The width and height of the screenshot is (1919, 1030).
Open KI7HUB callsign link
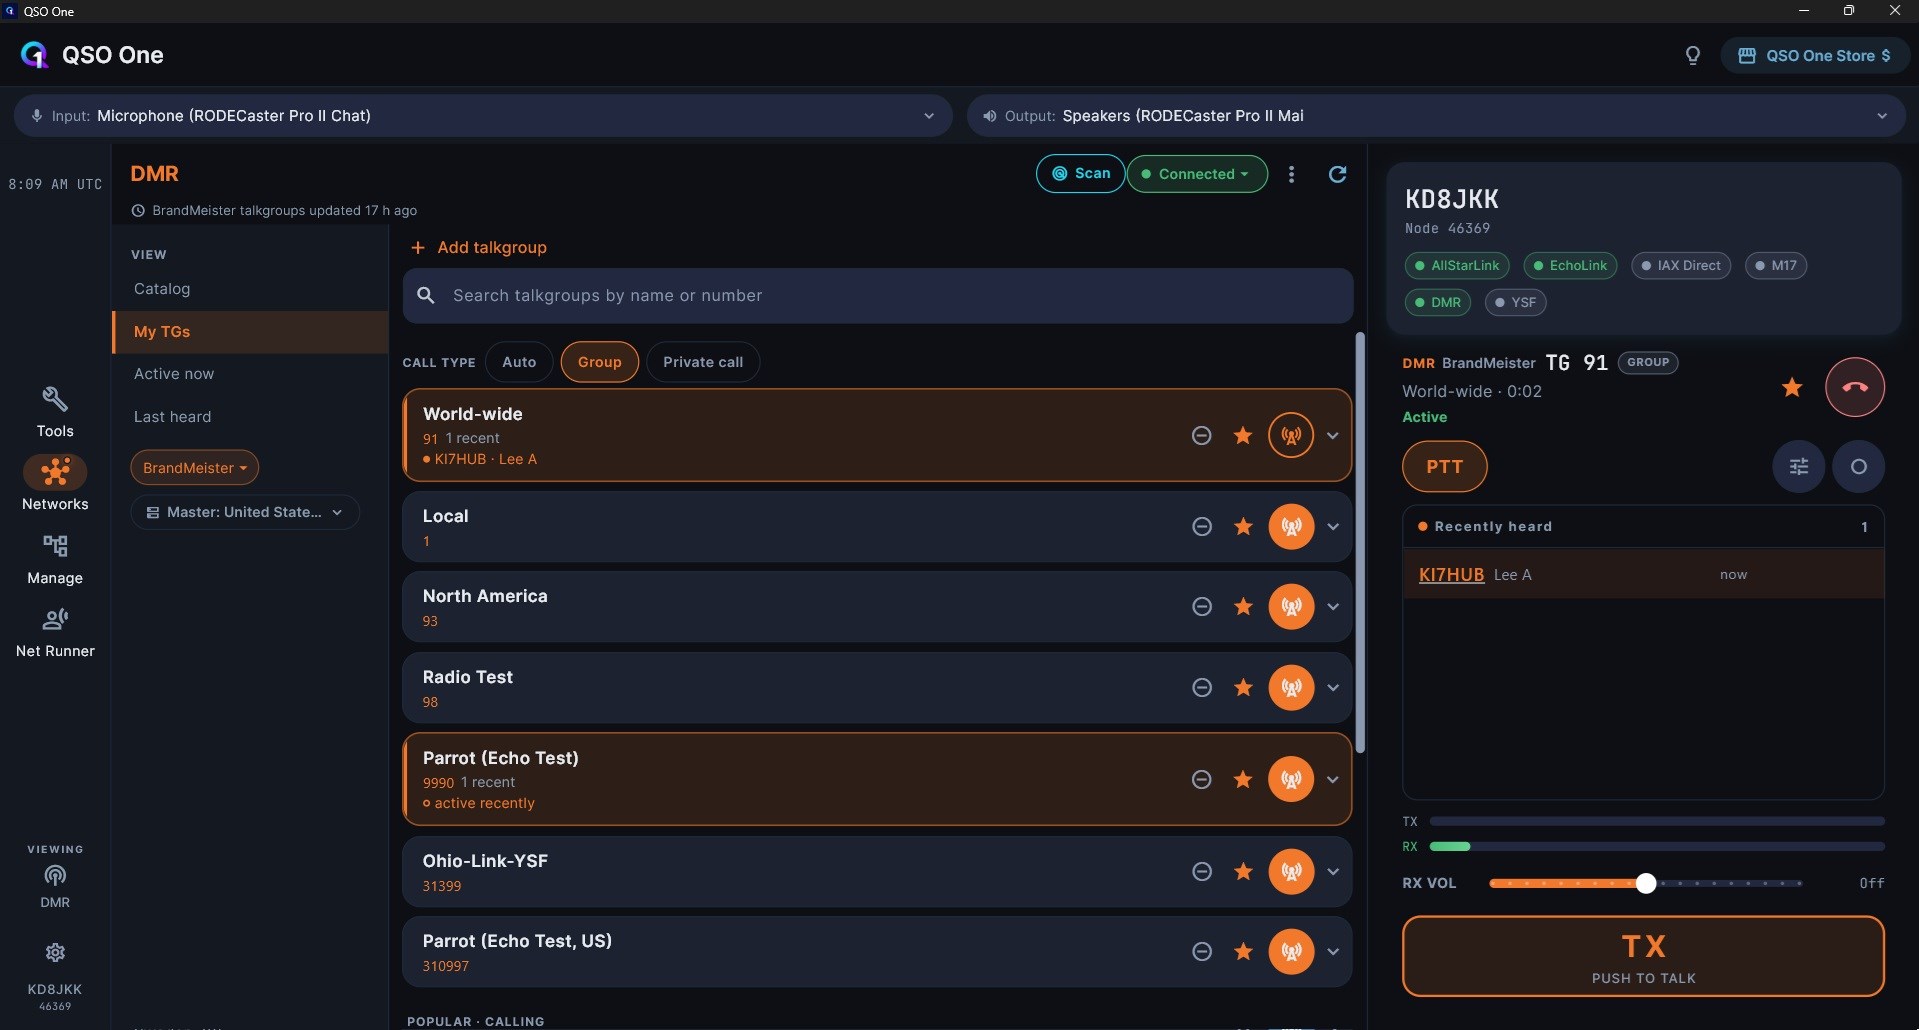tap(1451, 575)
